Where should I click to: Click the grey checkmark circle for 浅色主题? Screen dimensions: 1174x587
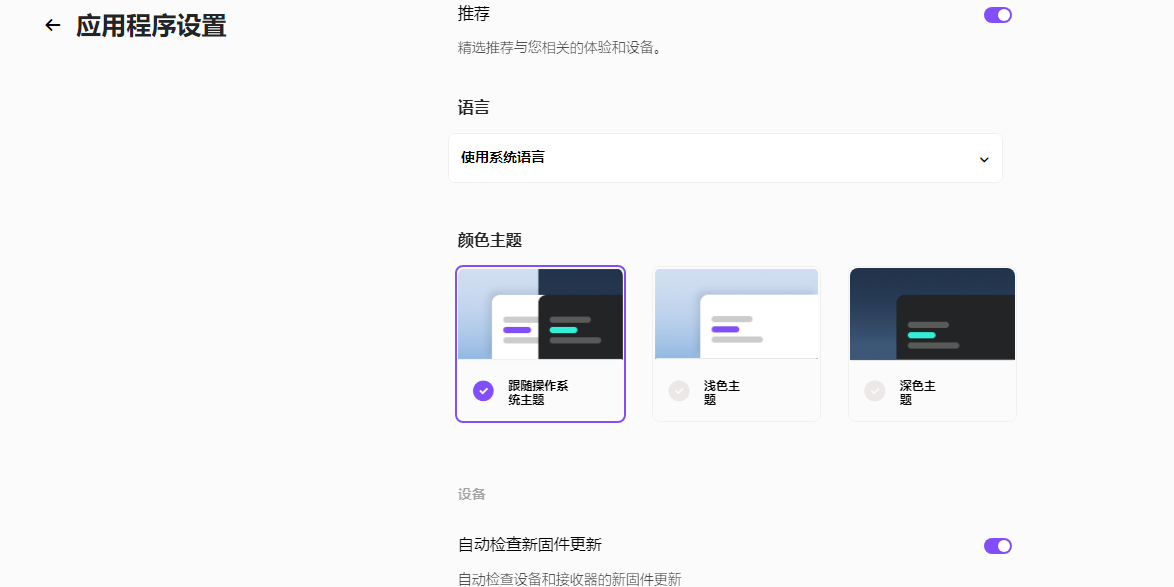click(x=679, y=391)
